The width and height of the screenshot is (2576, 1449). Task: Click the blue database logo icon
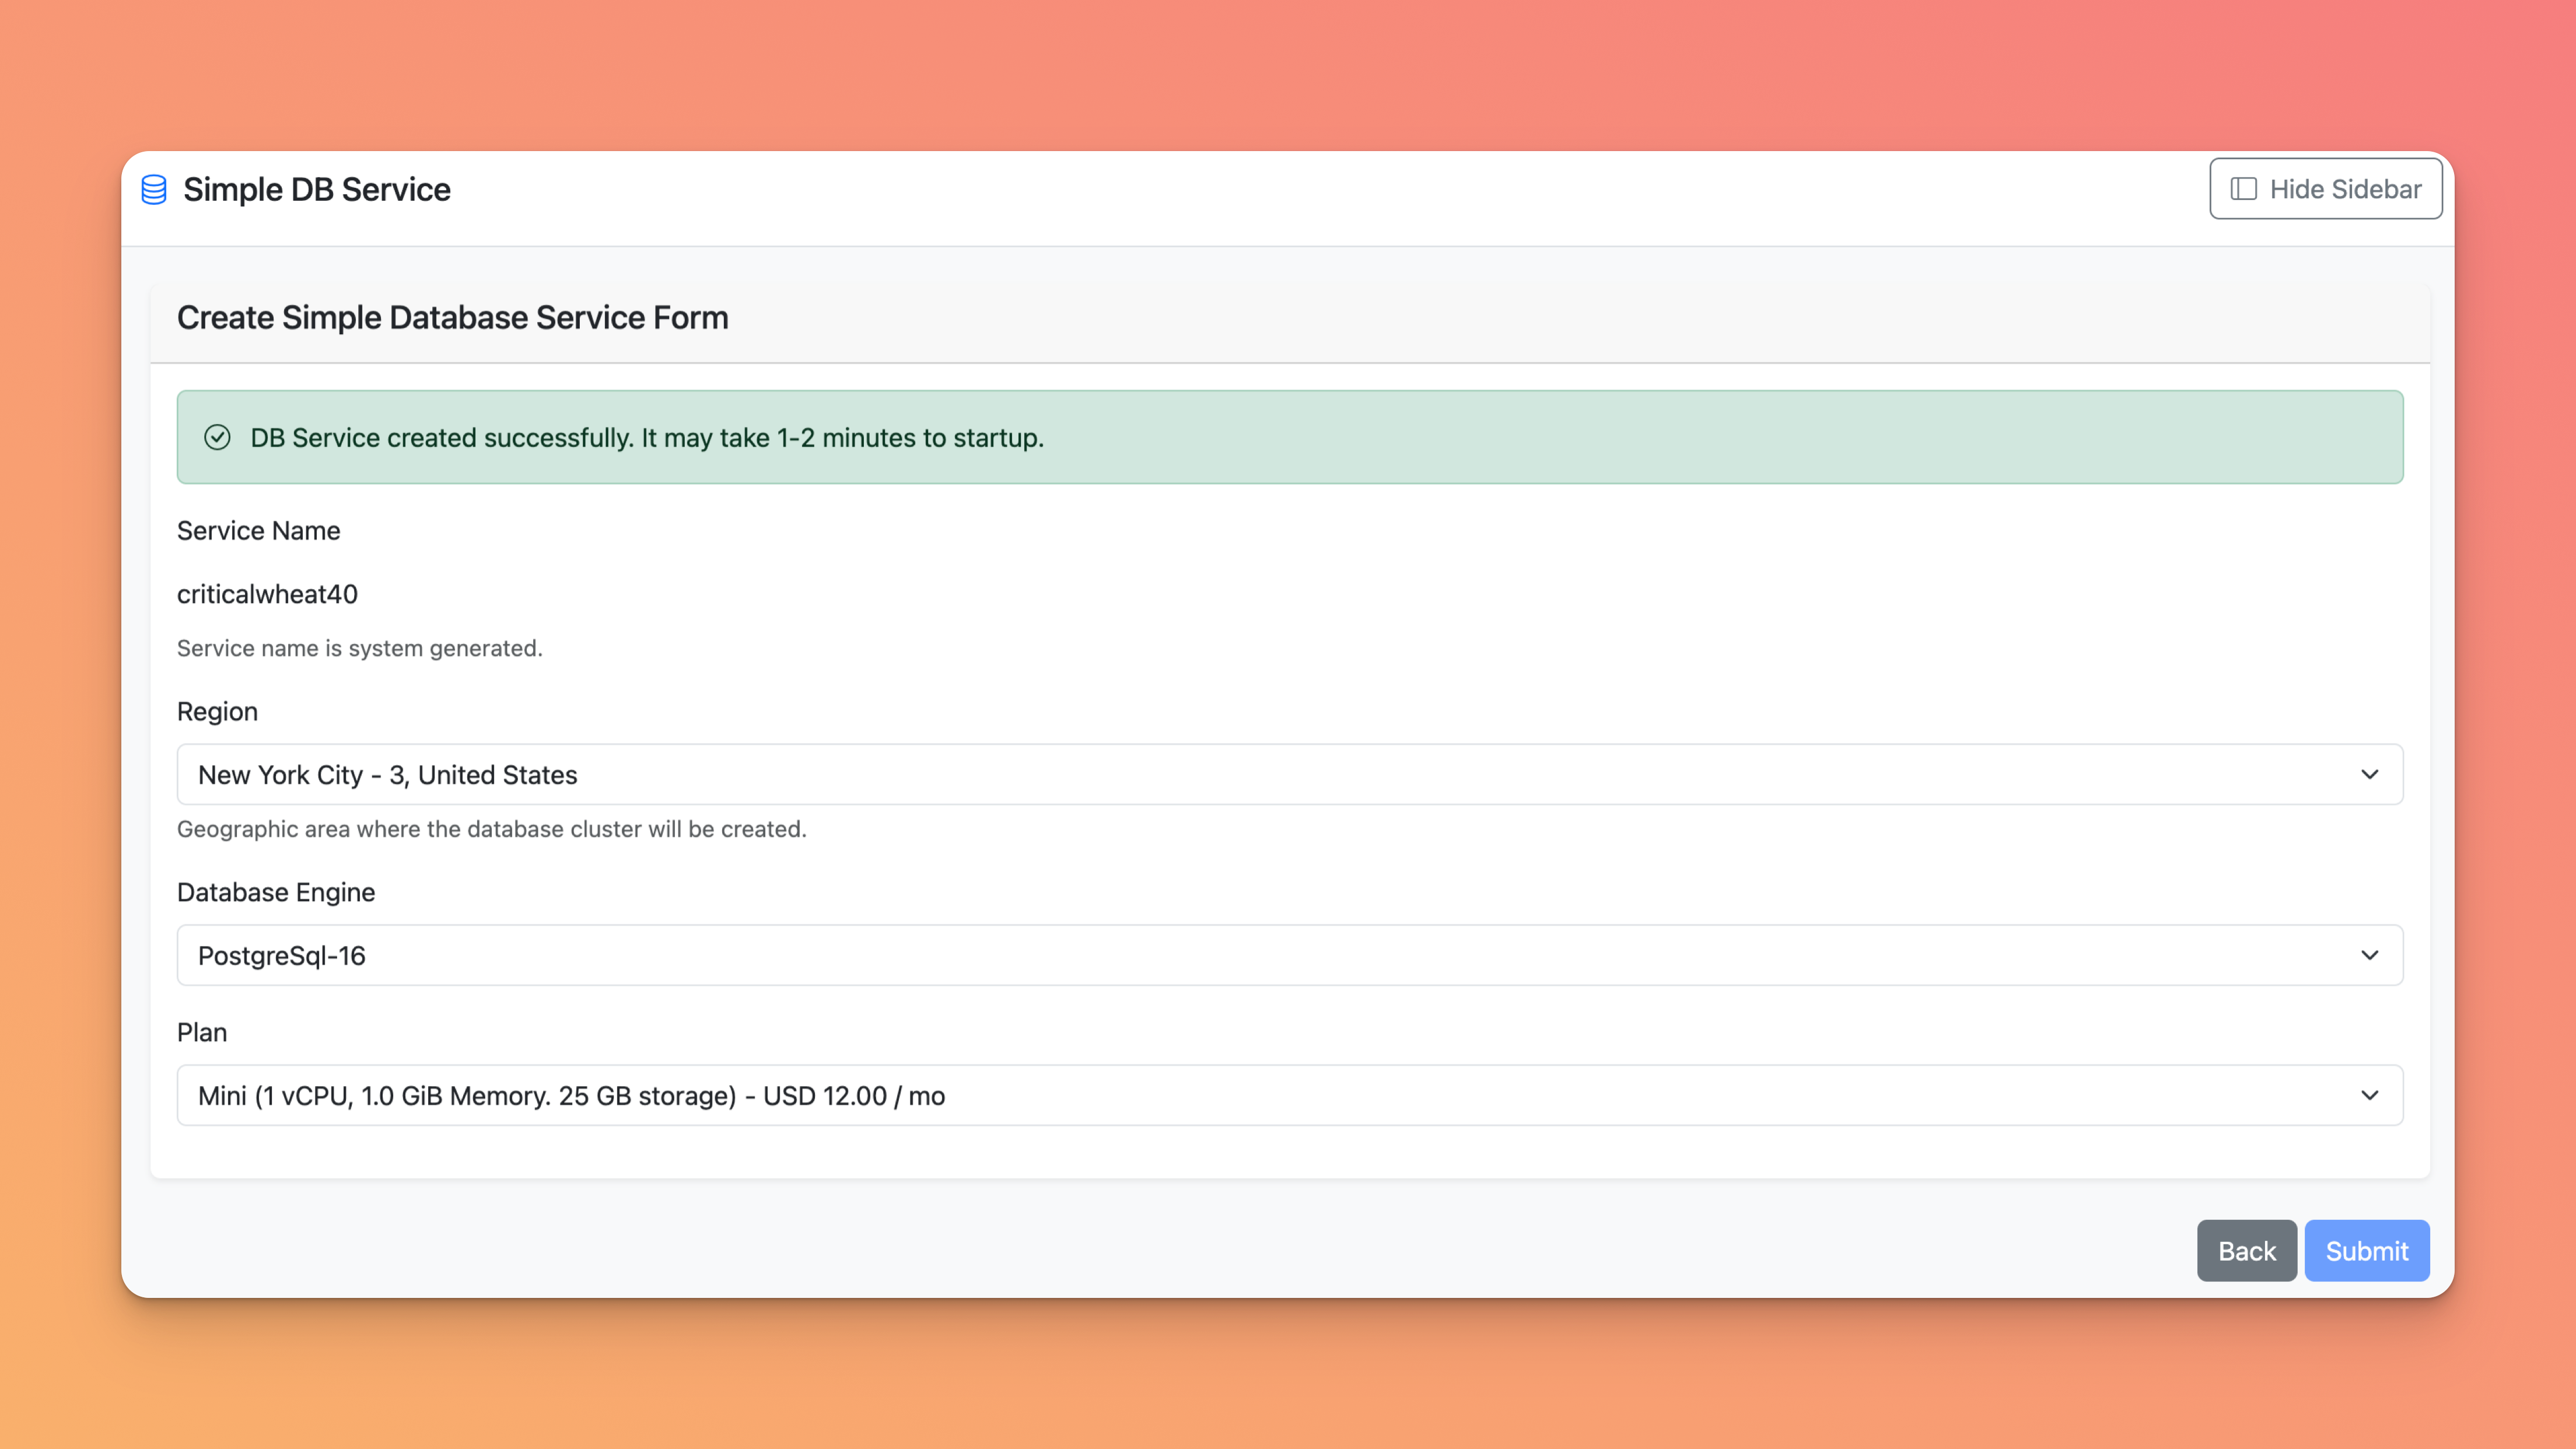154,189
